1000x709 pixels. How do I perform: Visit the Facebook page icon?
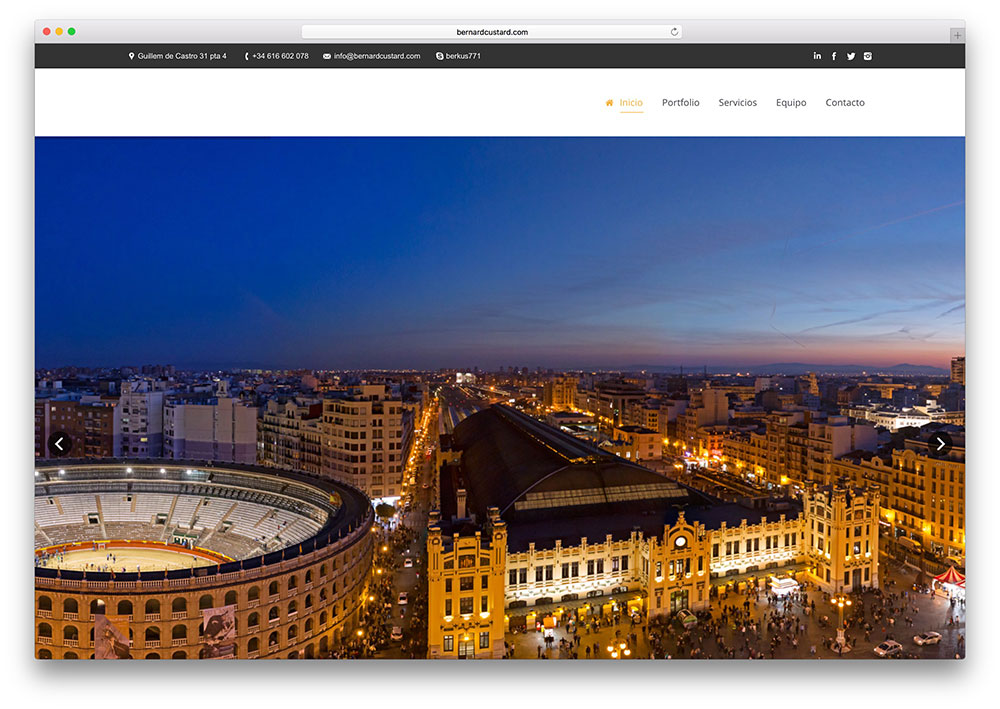[834, 56]
